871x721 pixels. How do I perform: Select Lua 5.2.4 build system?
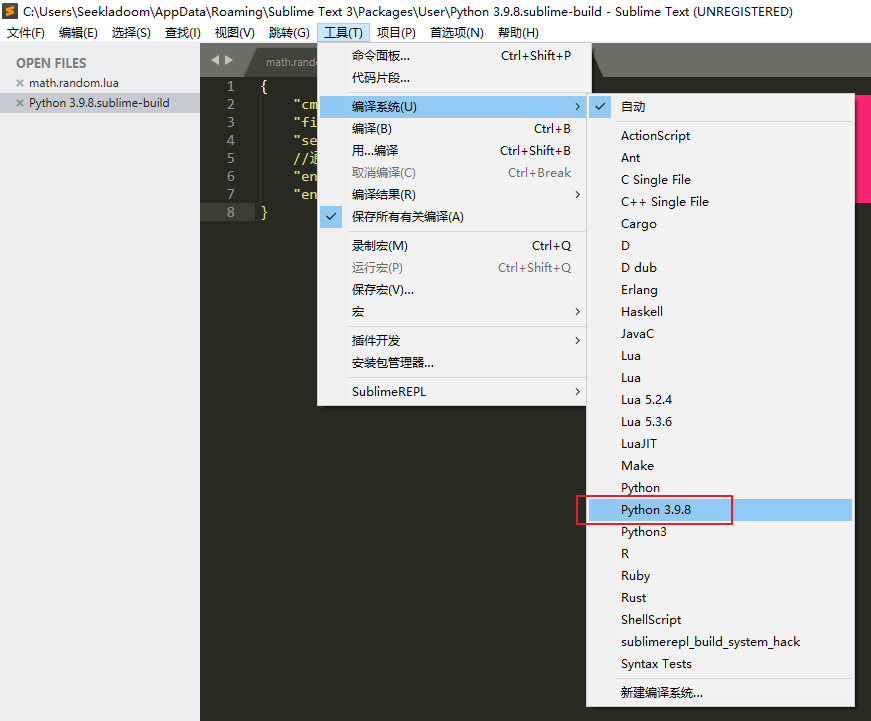tap(720, 400)
